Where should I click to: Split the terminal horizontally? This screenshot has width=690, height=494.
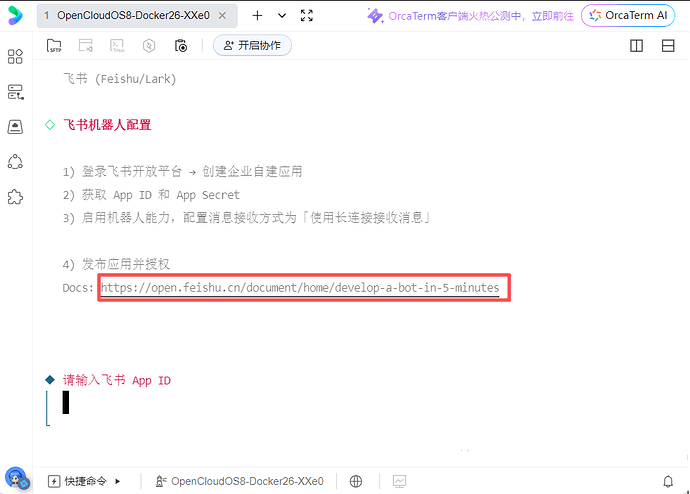668,46
